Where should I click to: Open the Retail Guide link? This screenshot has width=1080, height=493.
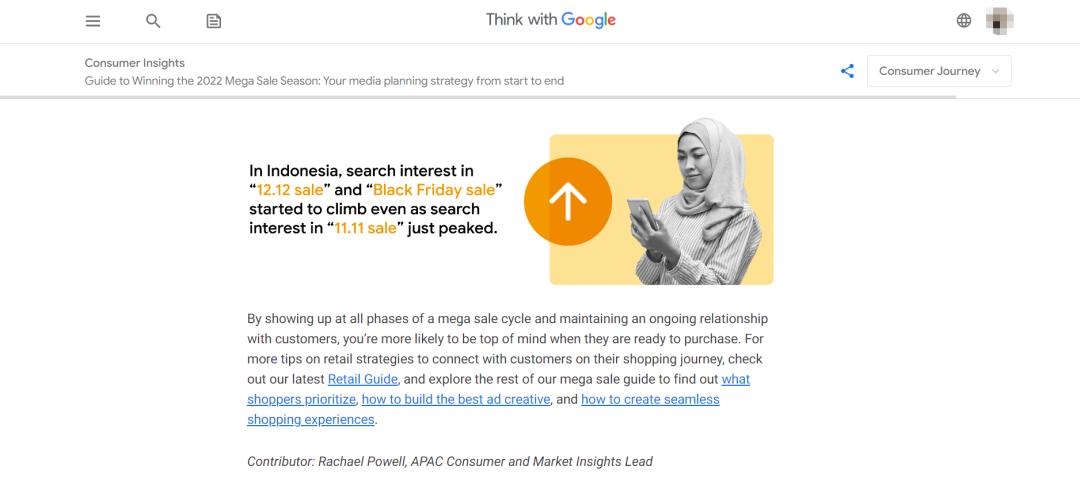[x=363, y=380]
